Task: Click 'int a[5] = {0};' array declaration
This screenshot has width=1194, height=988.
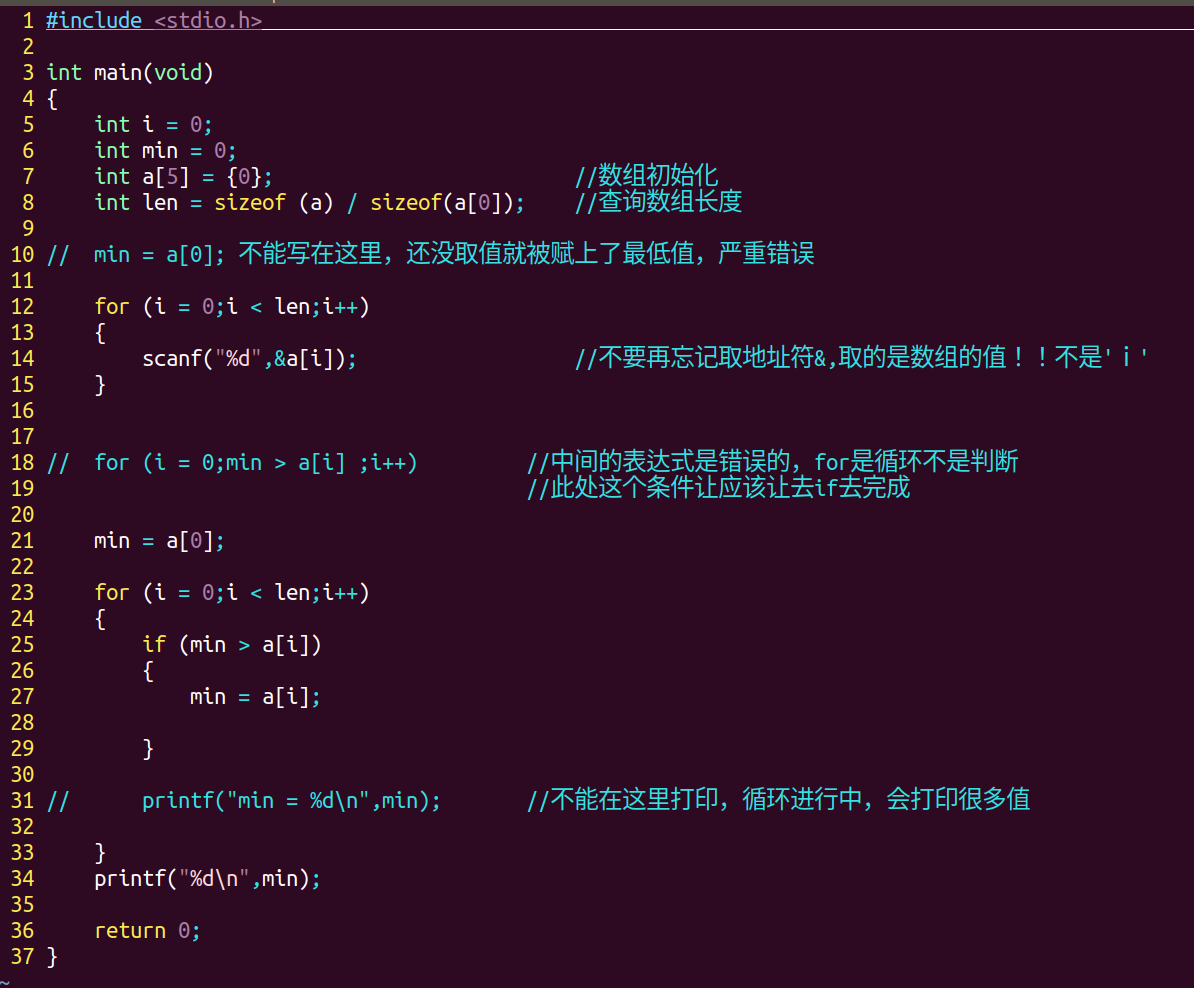Action: (x=183, y=177)
